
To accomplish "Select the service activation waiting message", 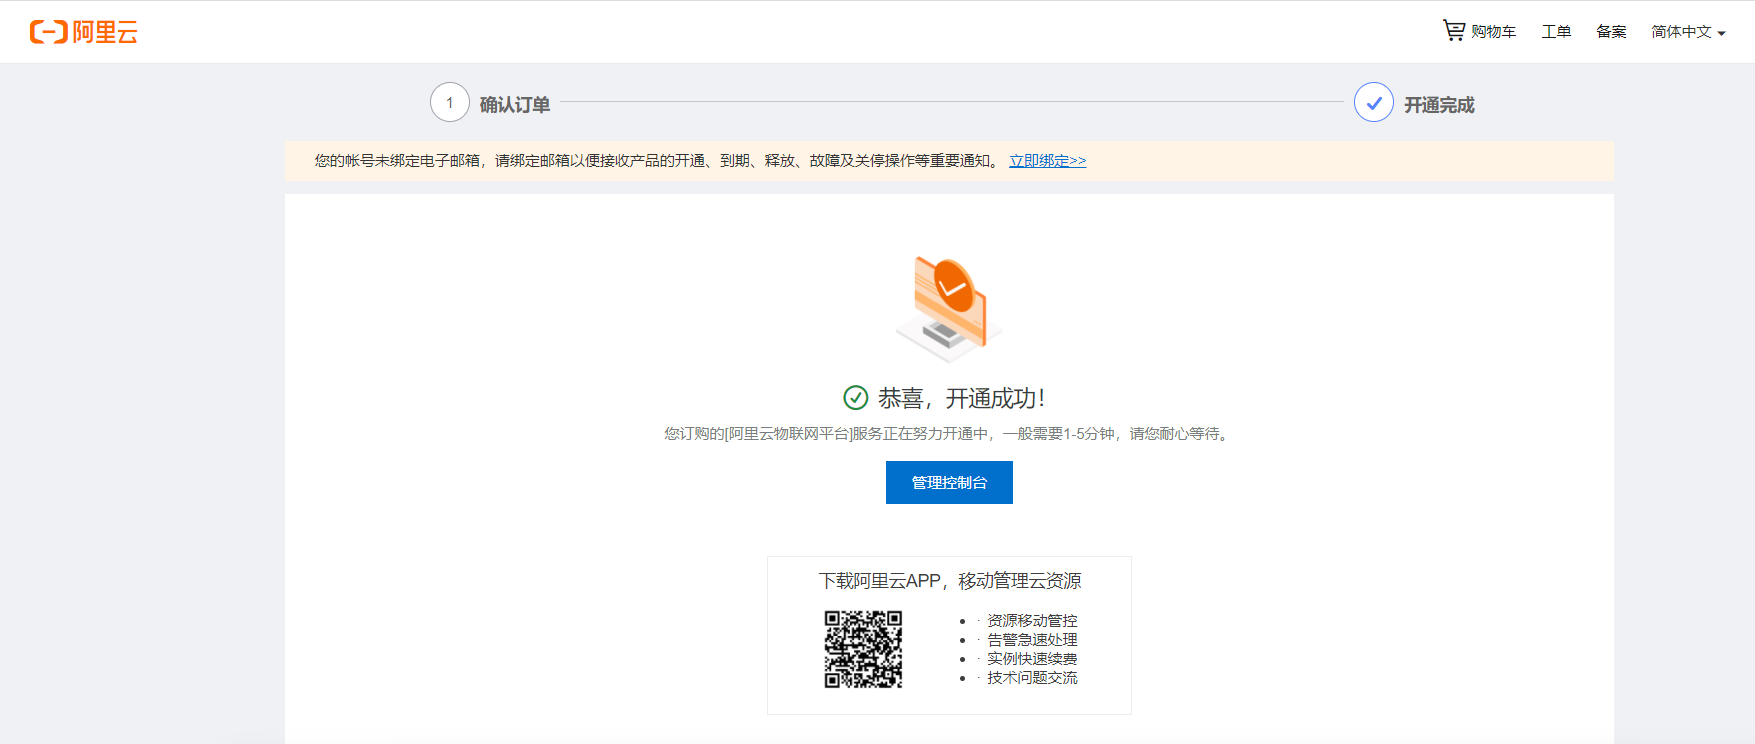I will tap(949, 434).
